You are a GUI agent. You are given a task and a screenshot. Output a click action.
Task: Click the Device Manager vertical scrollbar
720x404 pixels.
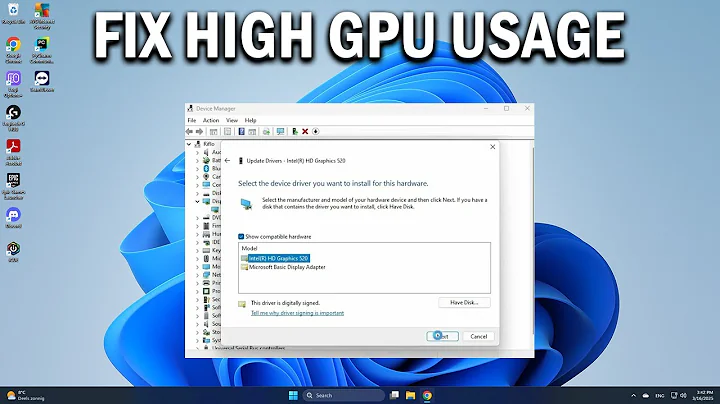point(532,239)
